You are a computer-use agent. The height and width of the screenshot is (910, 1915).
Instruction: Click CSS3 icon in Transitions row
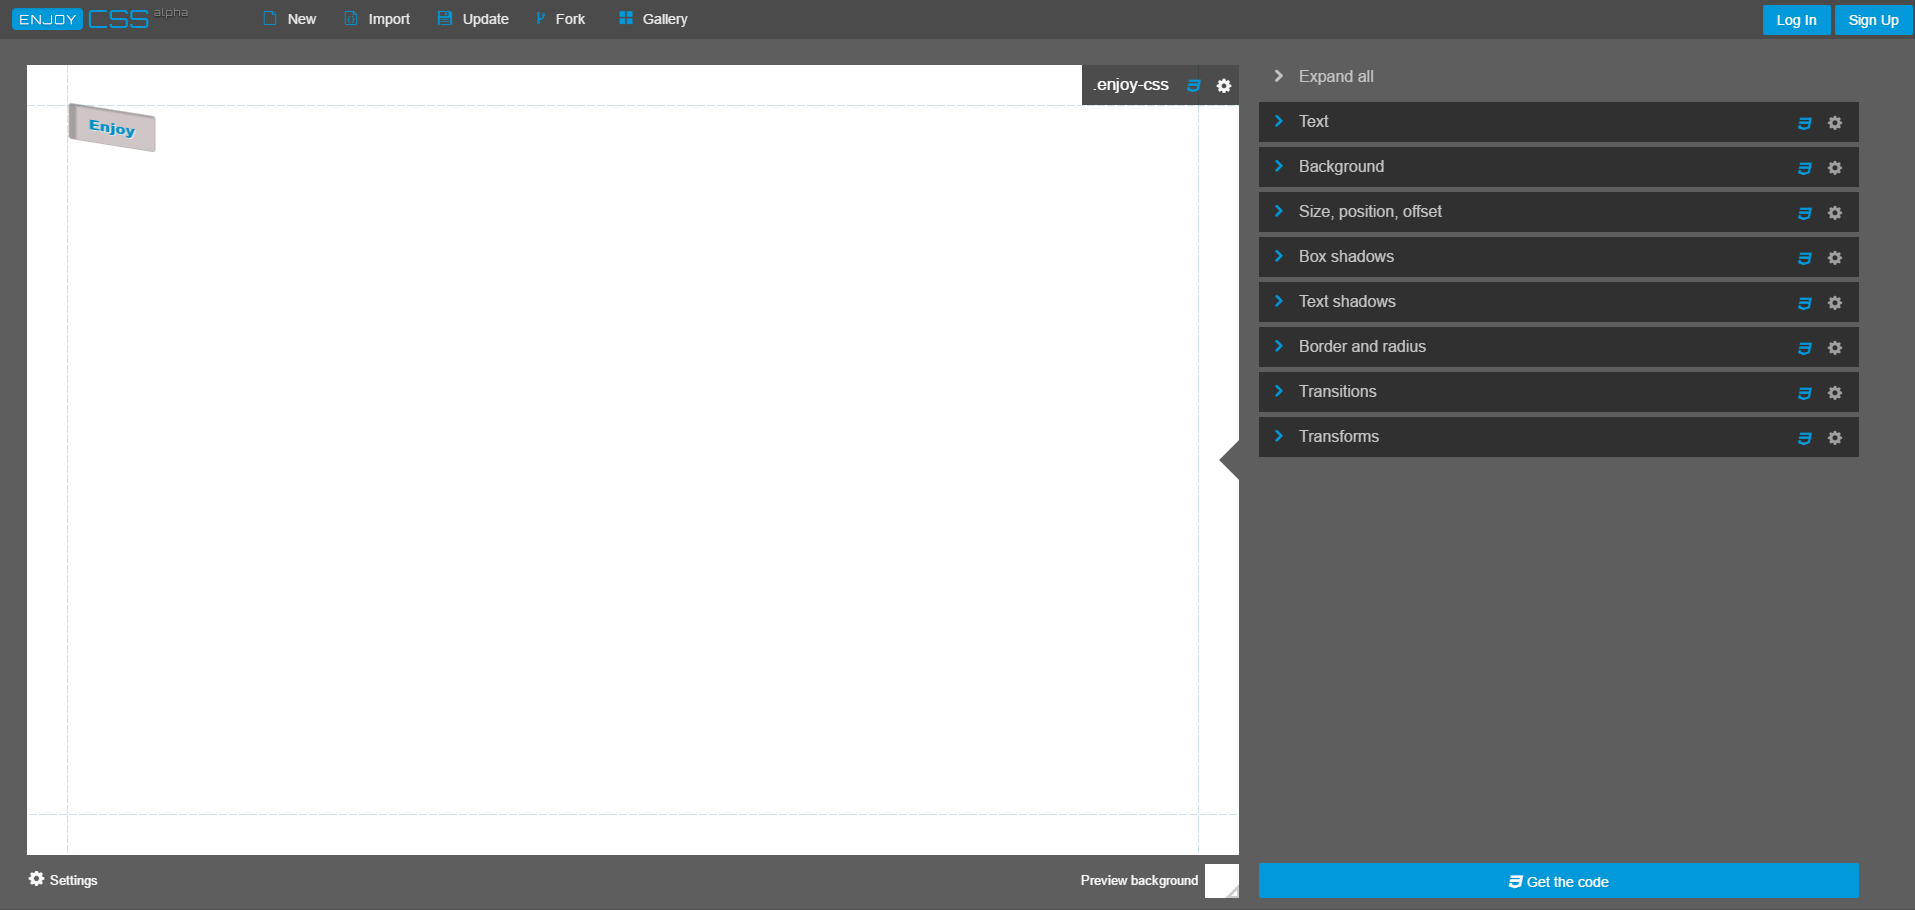[1805, 393]
